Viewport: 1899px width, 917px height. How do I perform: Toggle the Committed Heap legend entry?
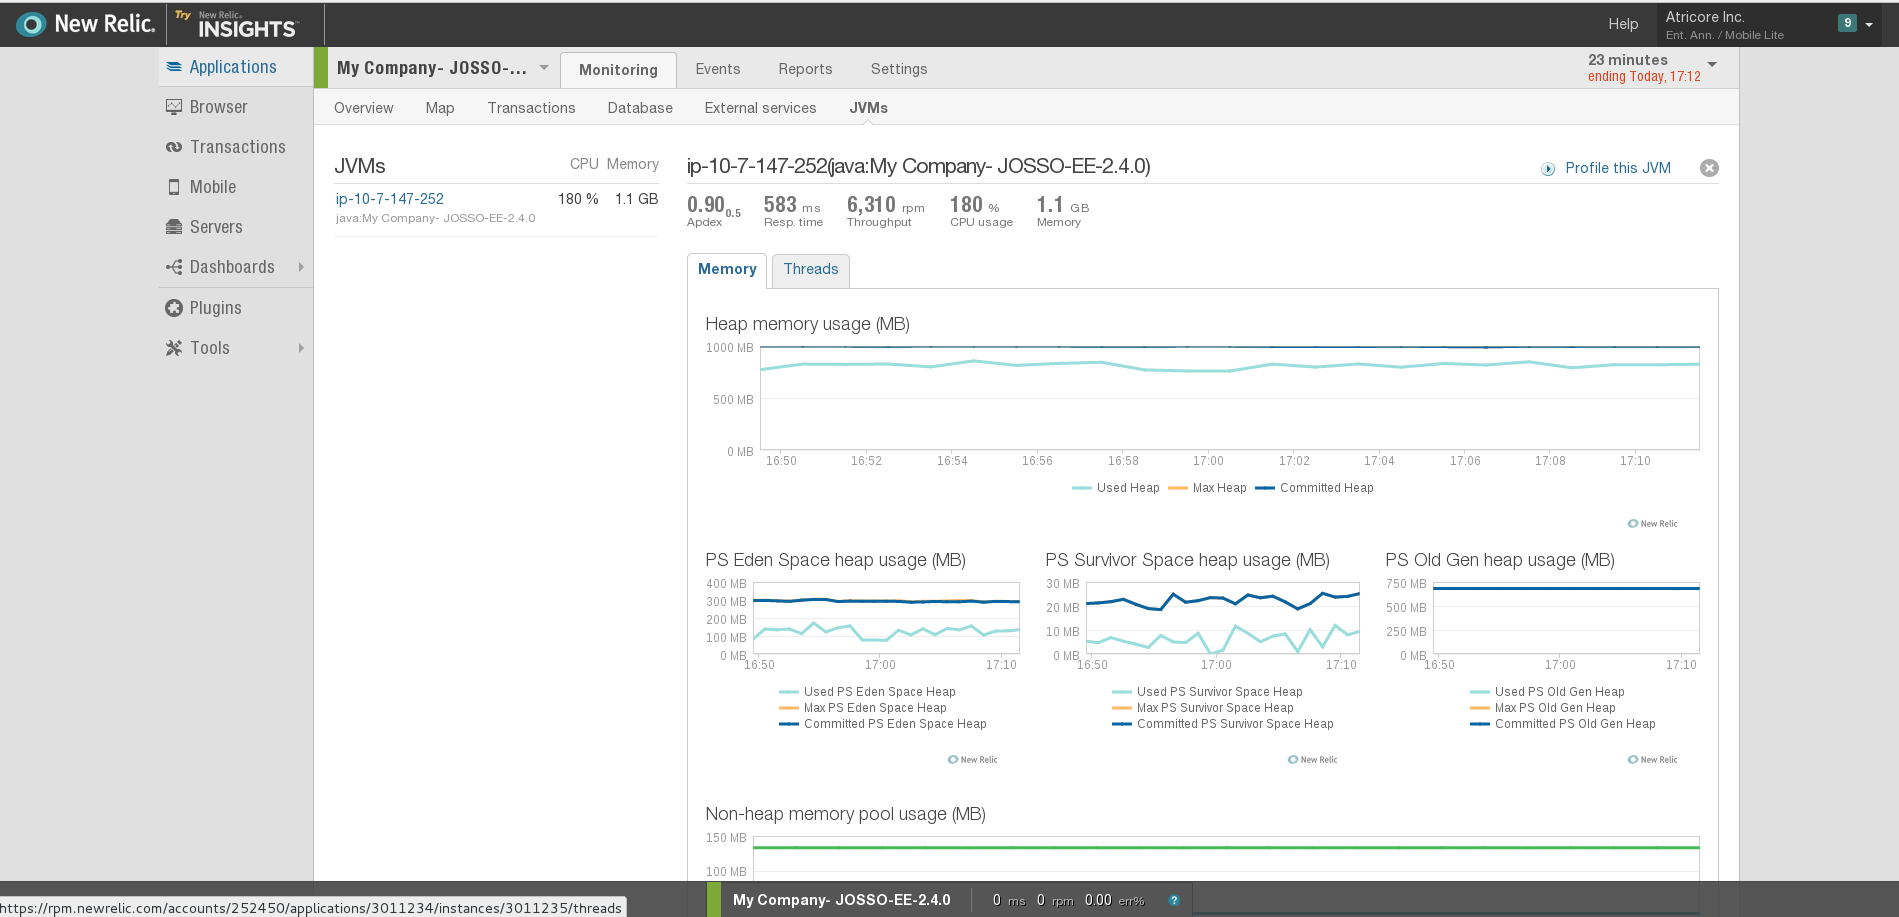click(x=1315, y=488)
